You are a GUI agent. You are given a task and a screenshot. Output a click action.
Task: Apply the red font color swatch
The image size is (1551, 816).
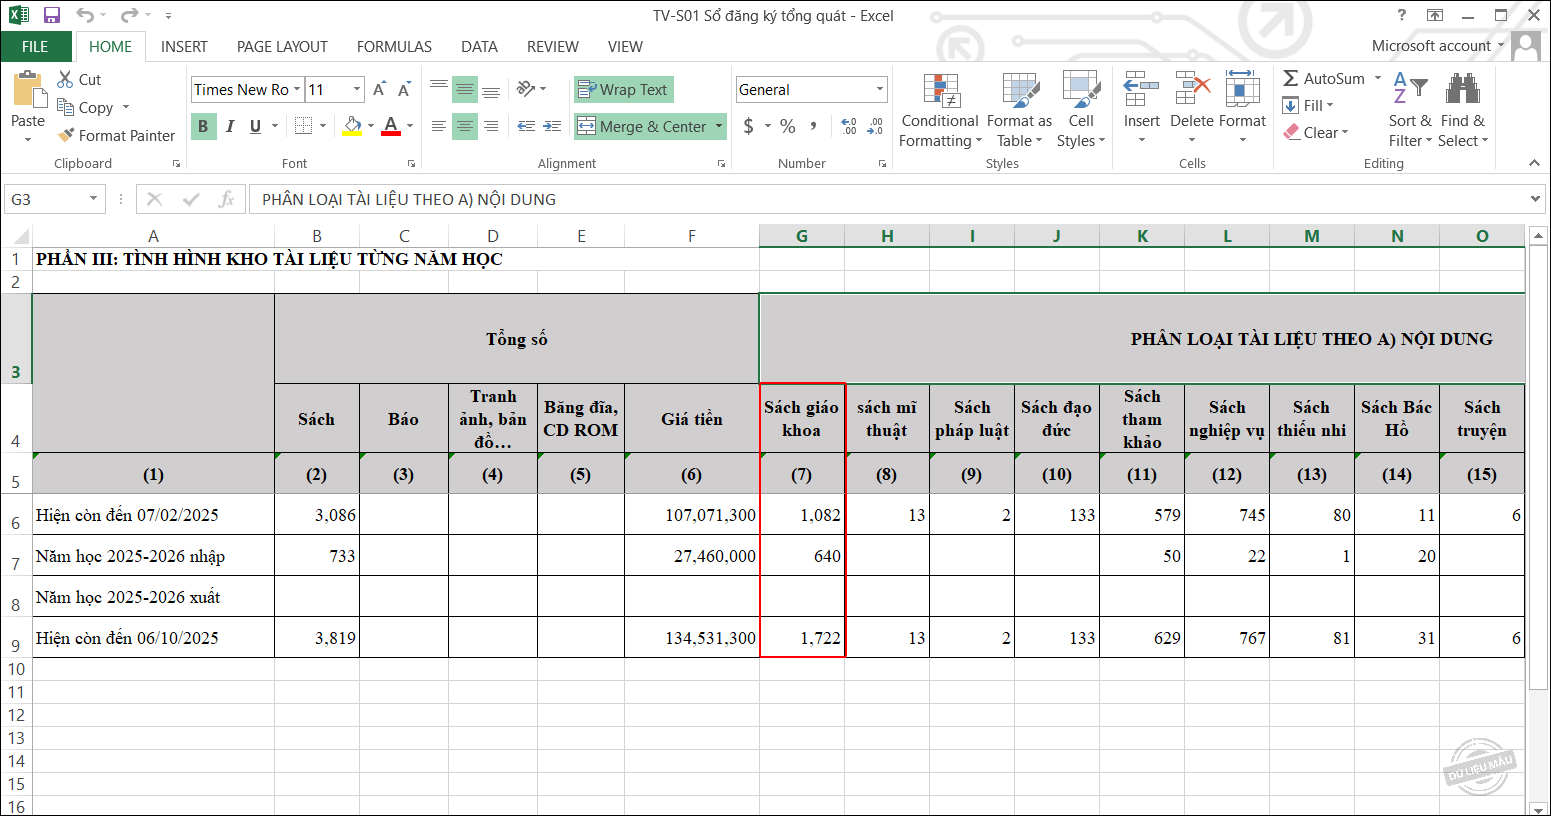(391, 126)
